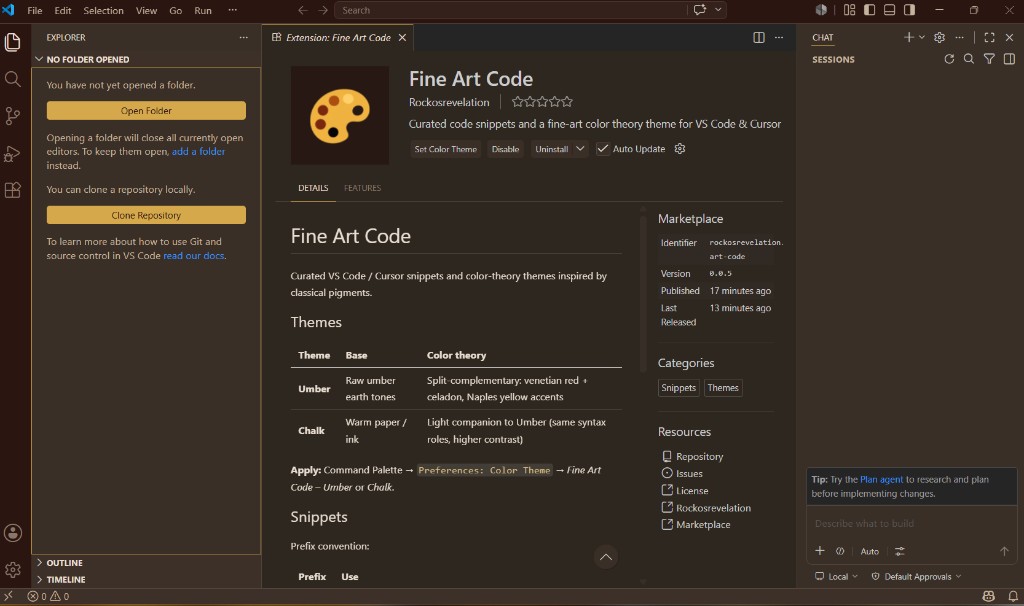This screenshot has width=1024, height=606.
Task: Open the Explorer view in activity bar
Action: pyautogui.click(x=12, y=42)
